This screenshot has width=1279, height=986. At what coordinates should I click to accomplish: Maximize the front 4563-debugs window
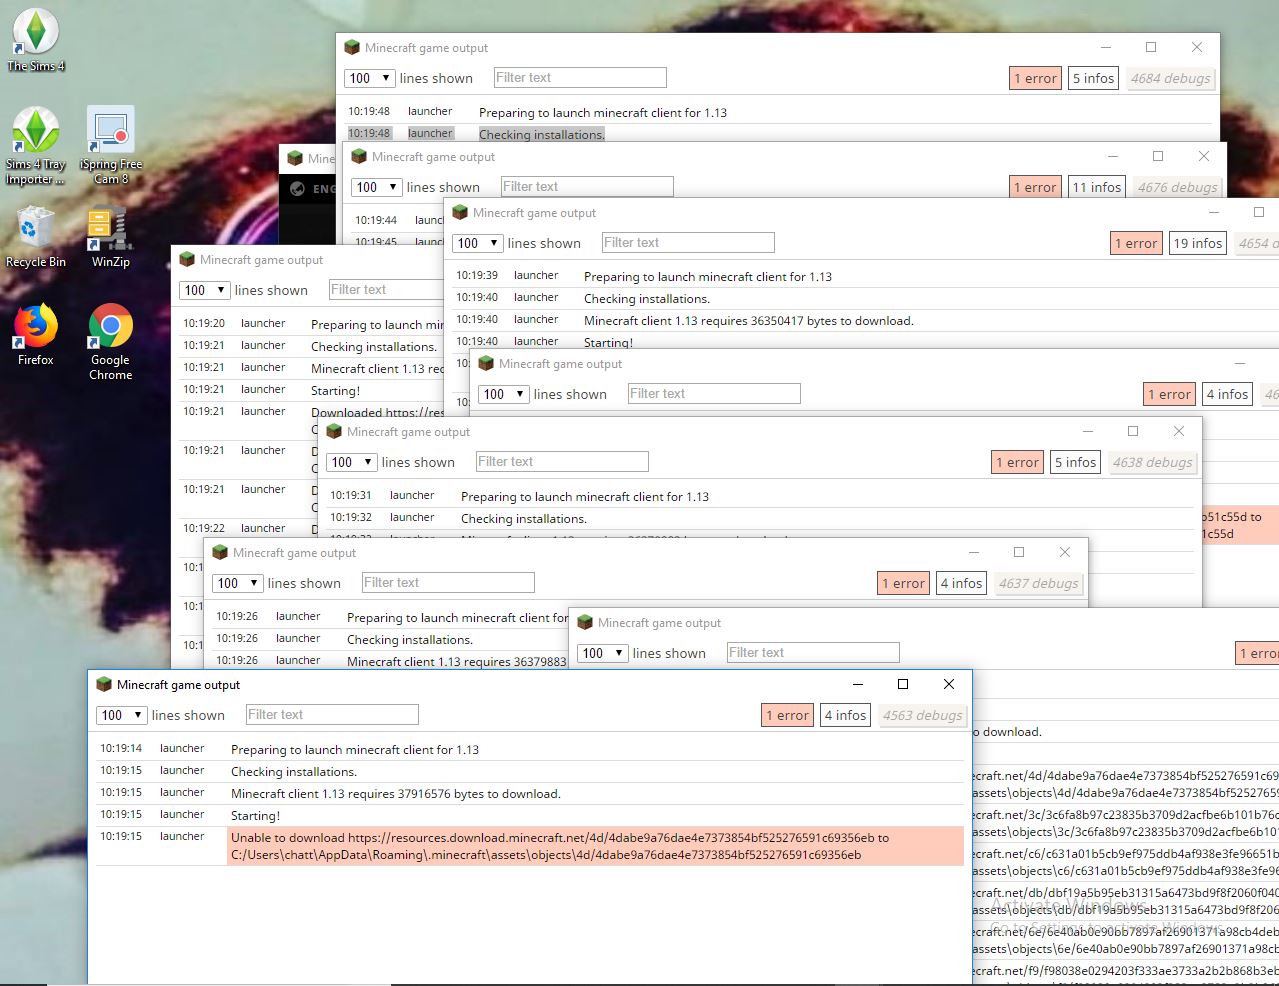tap(903, 685)
